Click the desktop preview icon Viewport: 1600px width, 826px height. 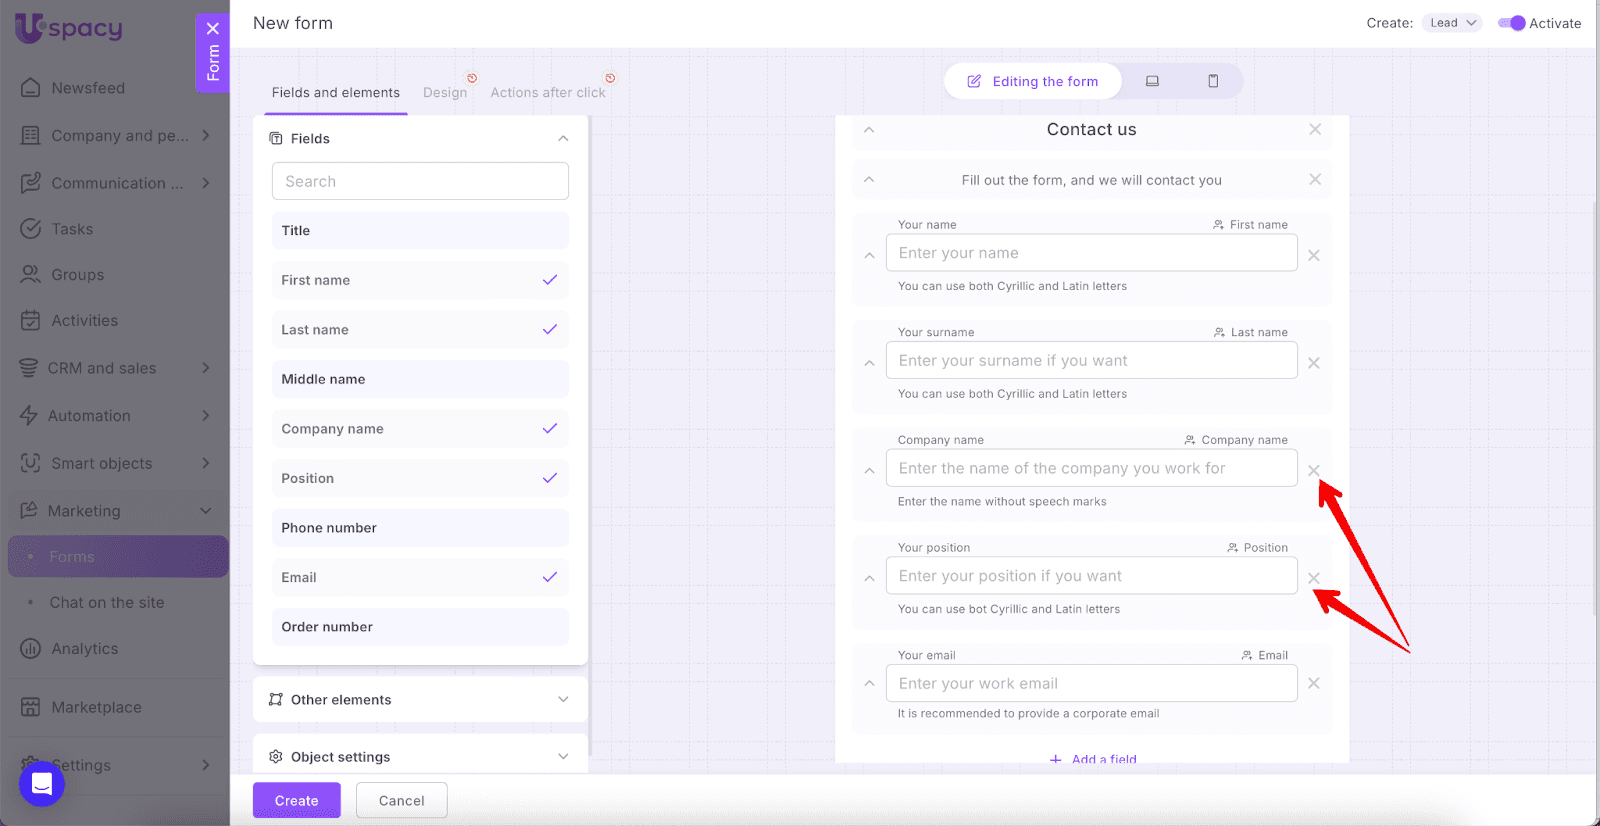pos(1152,81)
